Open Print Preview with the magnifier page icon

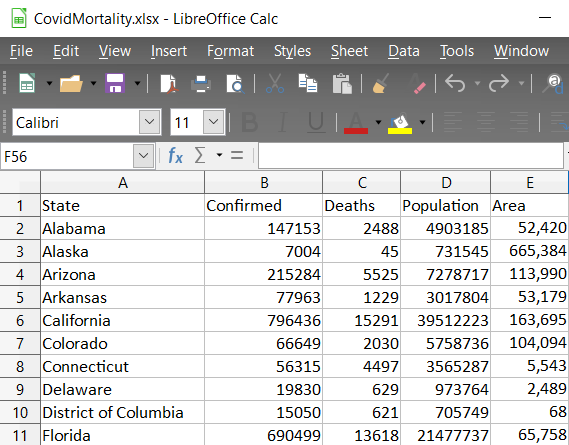click(x=235, y=84)
